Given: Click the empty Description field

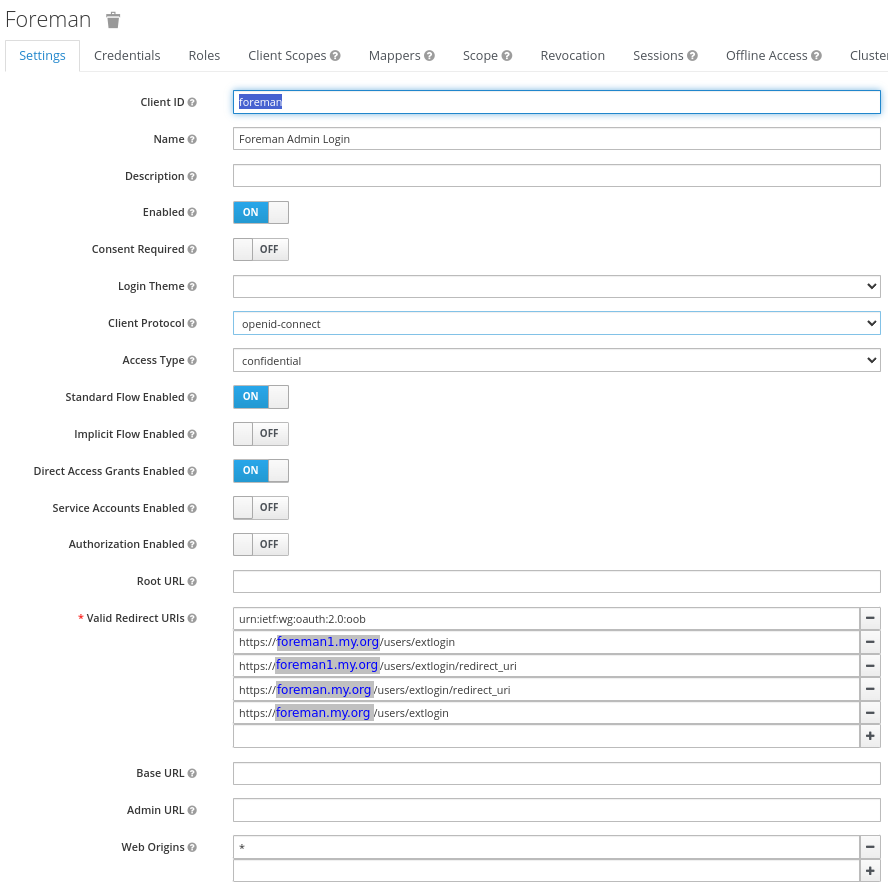Looking at the screenshot, I should (x=557, y=176).
